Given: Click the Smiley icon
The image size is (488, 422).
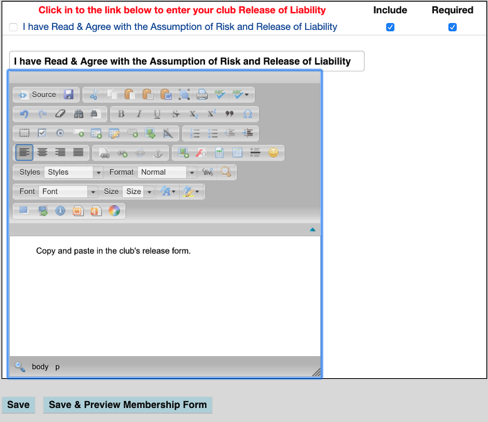Looking at the screenshot, I should (x=273, y=153).
